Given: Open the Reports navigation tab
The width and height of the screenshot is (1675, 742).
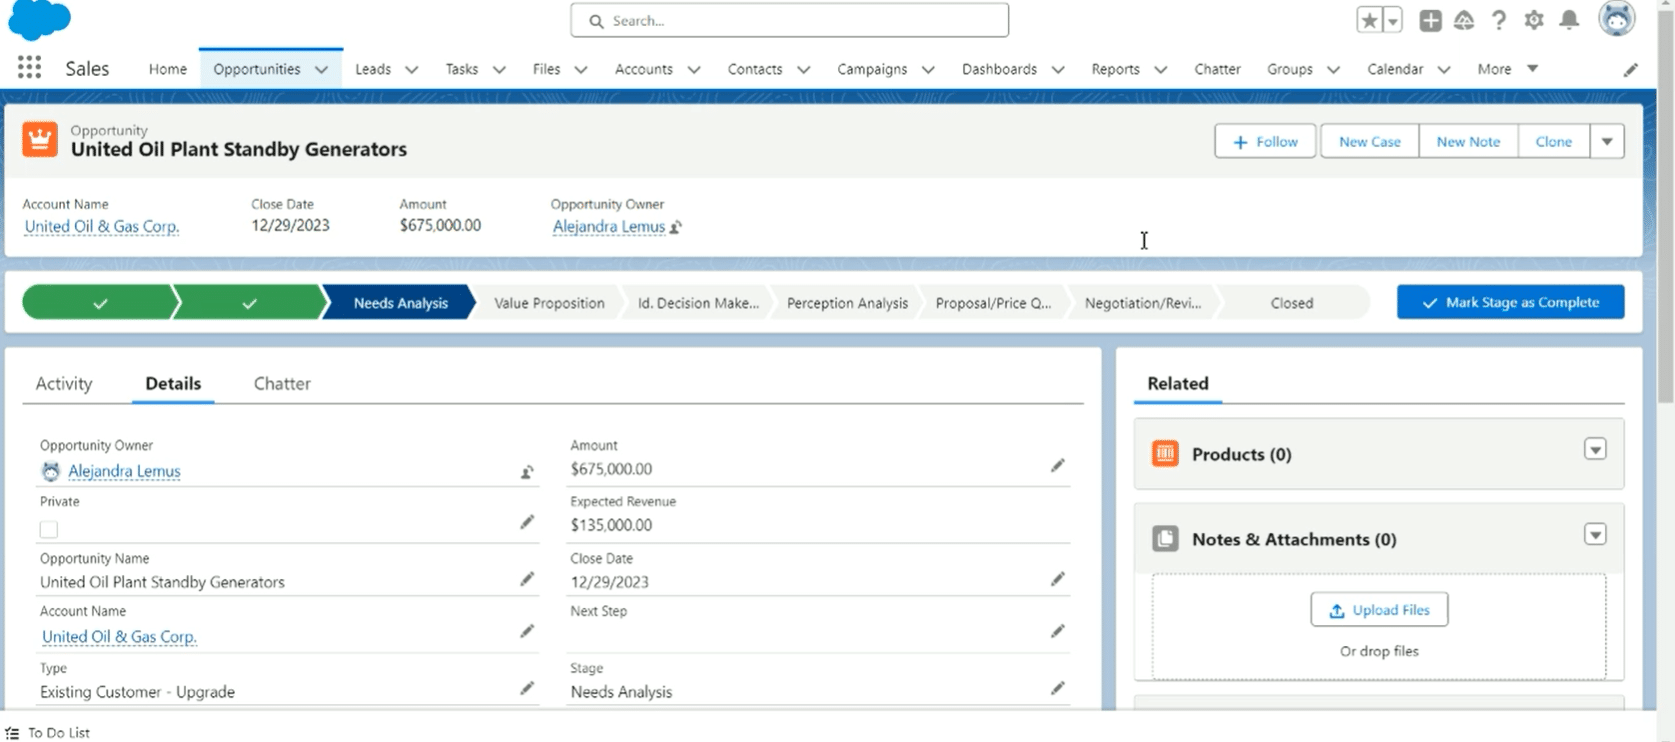Looking at the screenshot, I should 1115,69.
